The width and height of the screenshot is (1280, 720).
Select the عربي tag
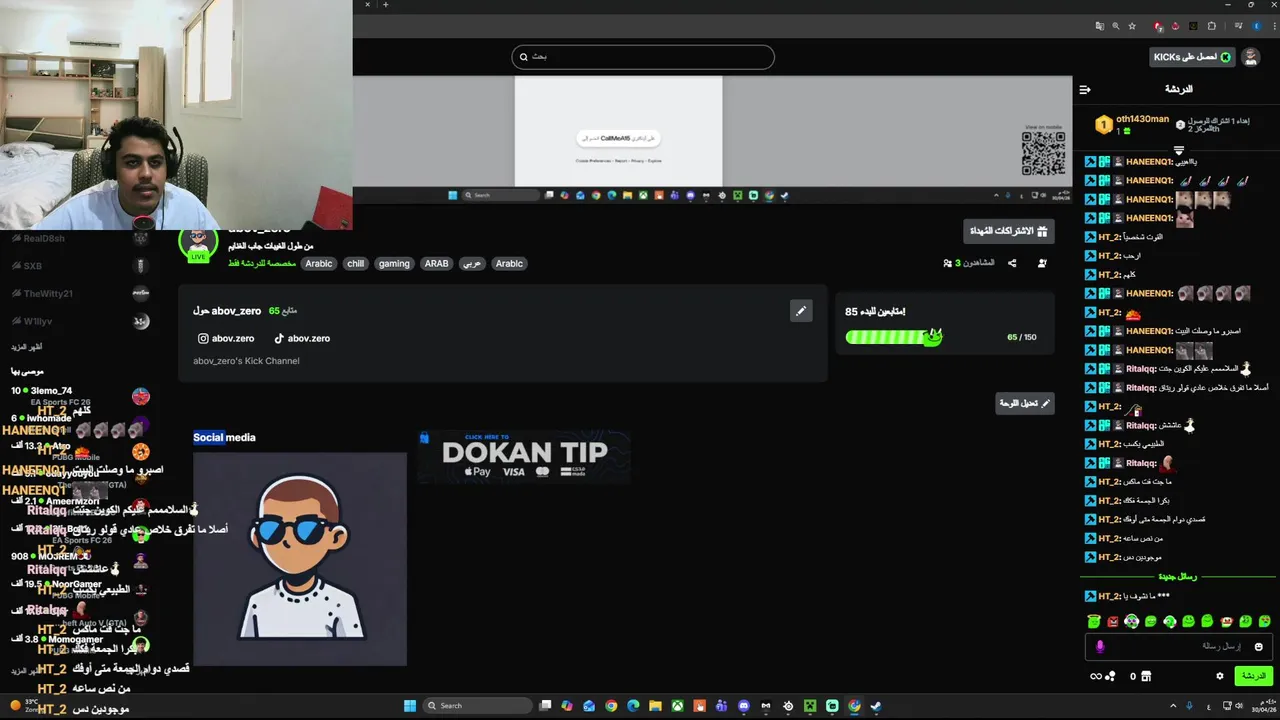[472, 264]
